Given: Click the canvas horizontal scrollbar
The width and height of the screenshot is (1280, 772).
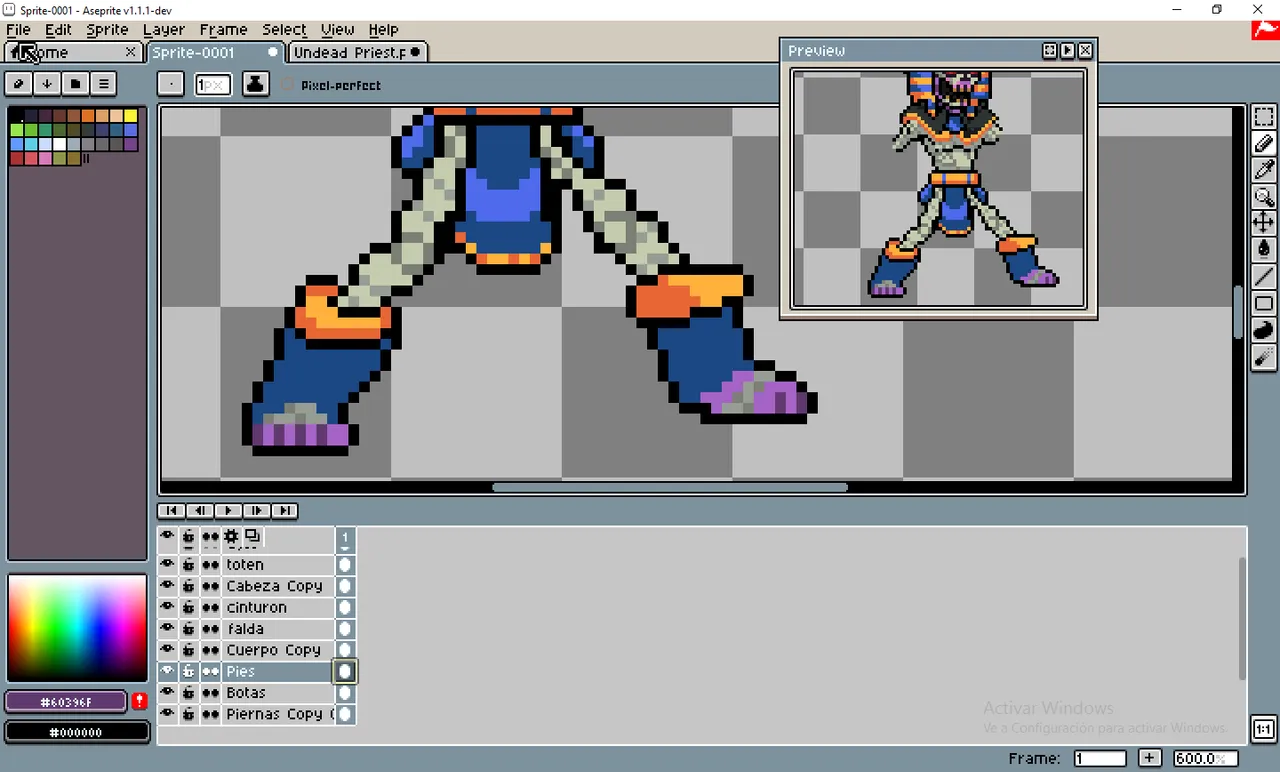Looking at the screenshot, I should (670, 488).
